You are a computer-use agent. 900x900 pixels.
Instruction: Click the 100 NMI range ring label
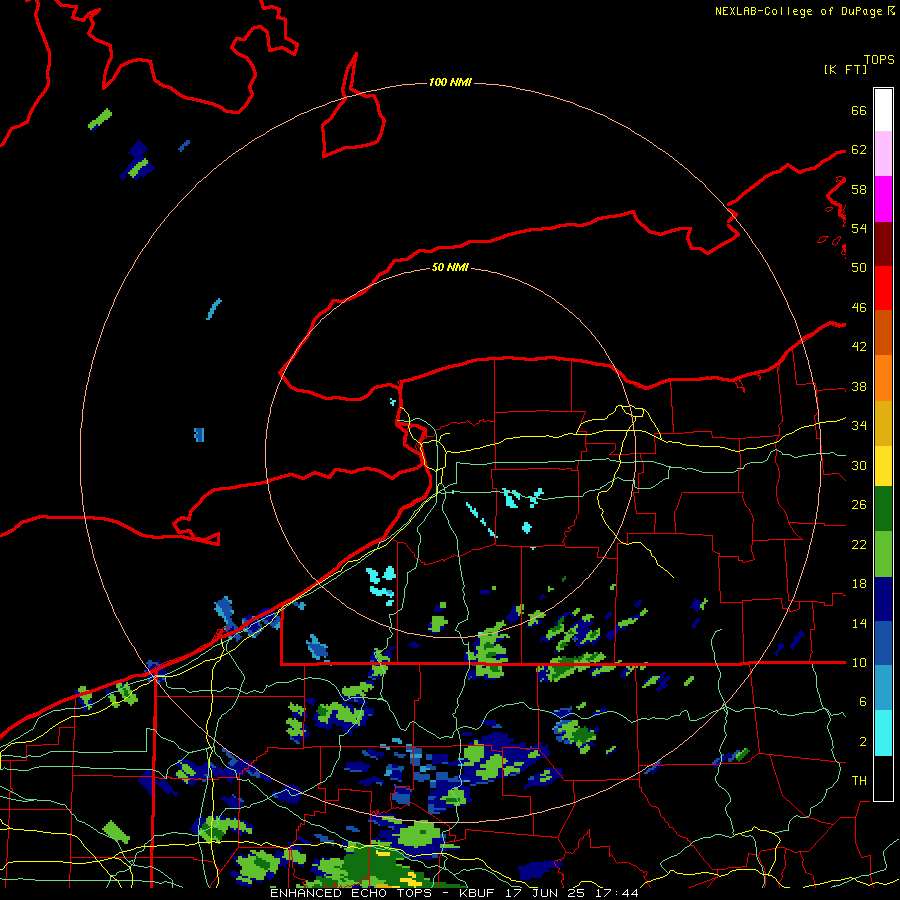pos(450,83)
